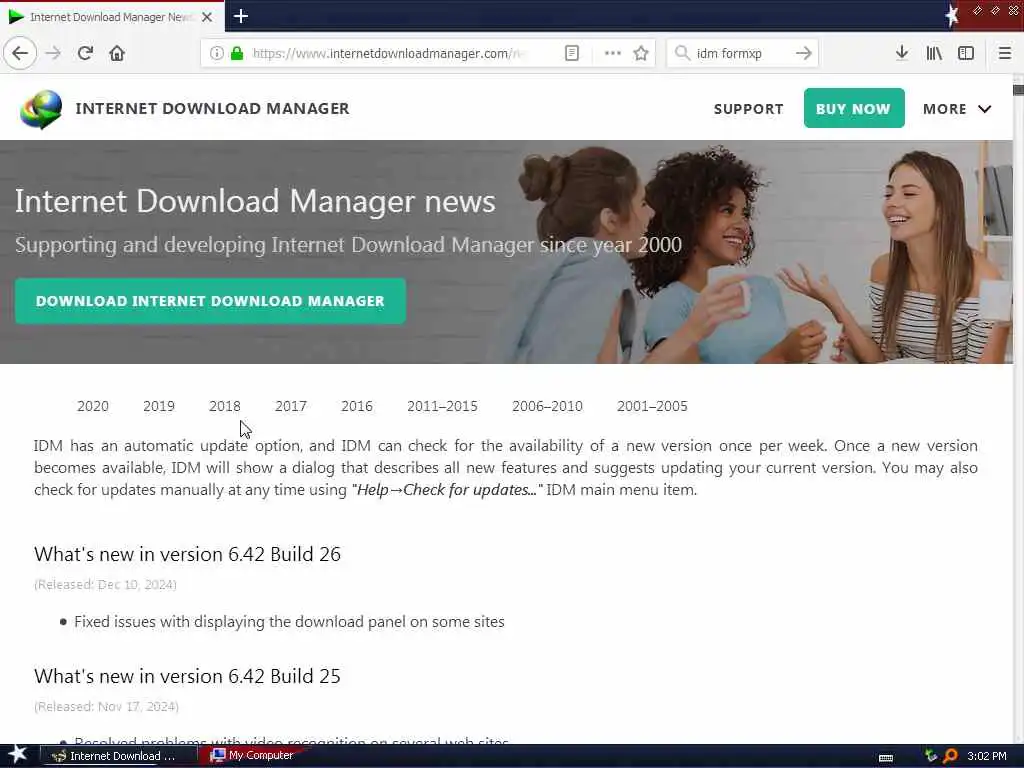Switch to My Computer taskbar window
Screen dimensions: 1024x768
(x=255, y=756)
